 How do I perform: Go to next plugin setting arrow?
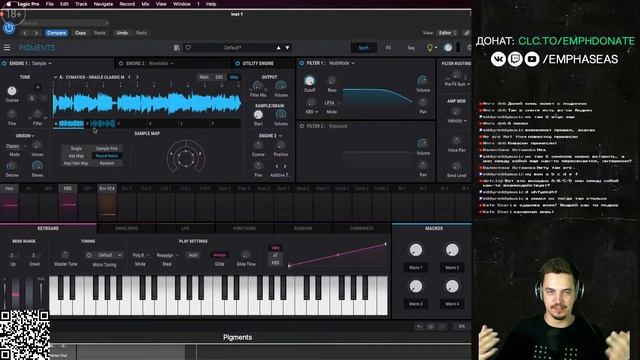click(36, 33)
